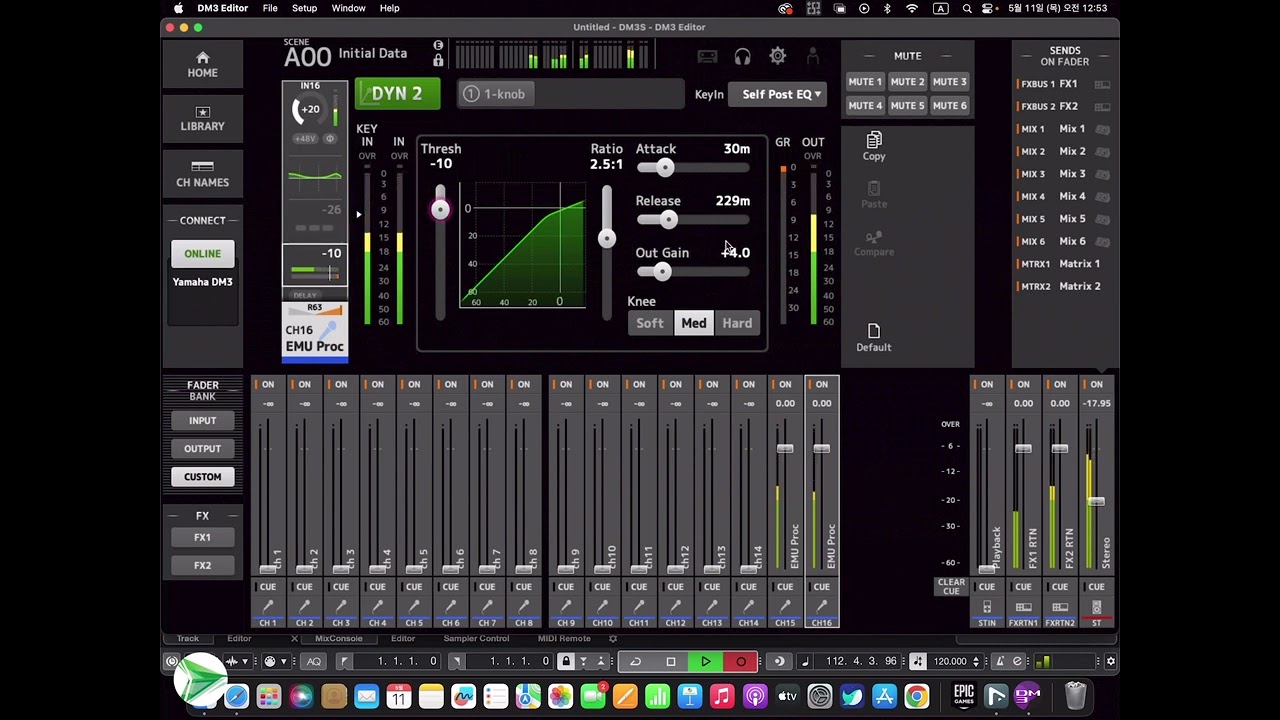Click the Thresh slider handle

tap(440, 208)
